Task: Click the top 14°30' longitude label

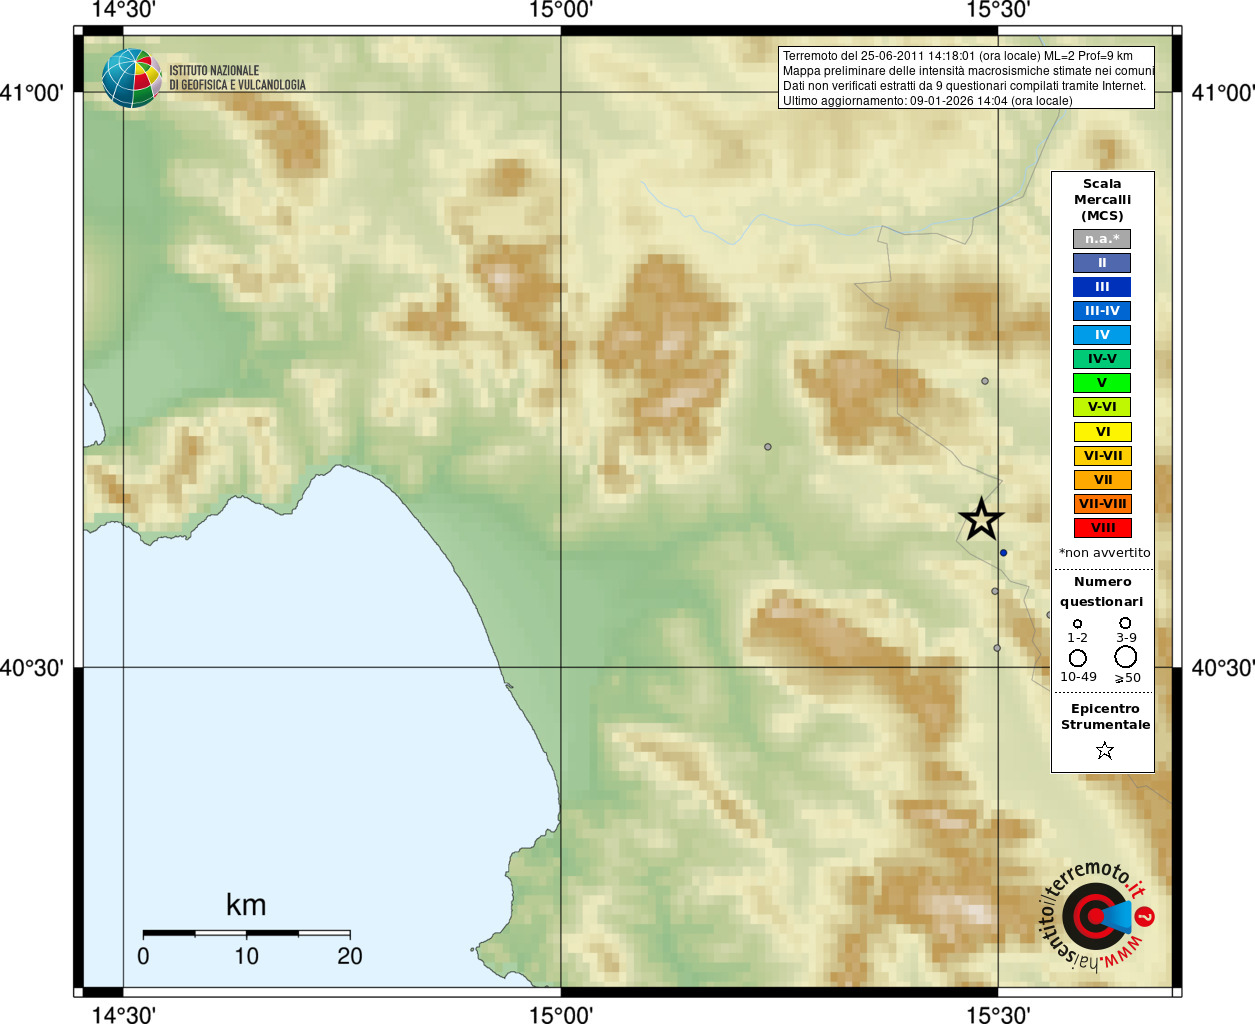Action: click(124, 10)
